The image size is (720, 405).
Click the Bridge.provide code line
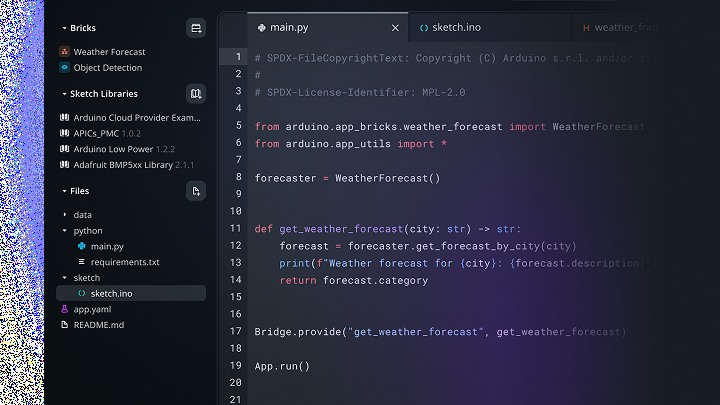click(x=440, y=332)
